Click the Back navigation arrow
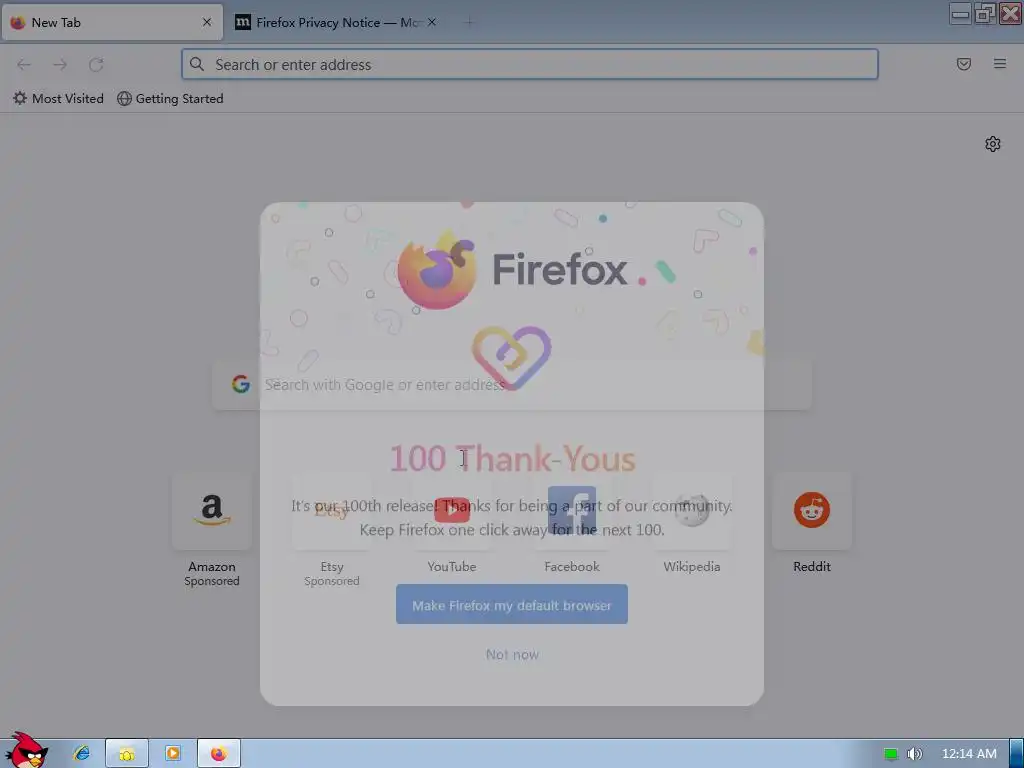Viewport: 1024px width, 768px height. point(24,64)
